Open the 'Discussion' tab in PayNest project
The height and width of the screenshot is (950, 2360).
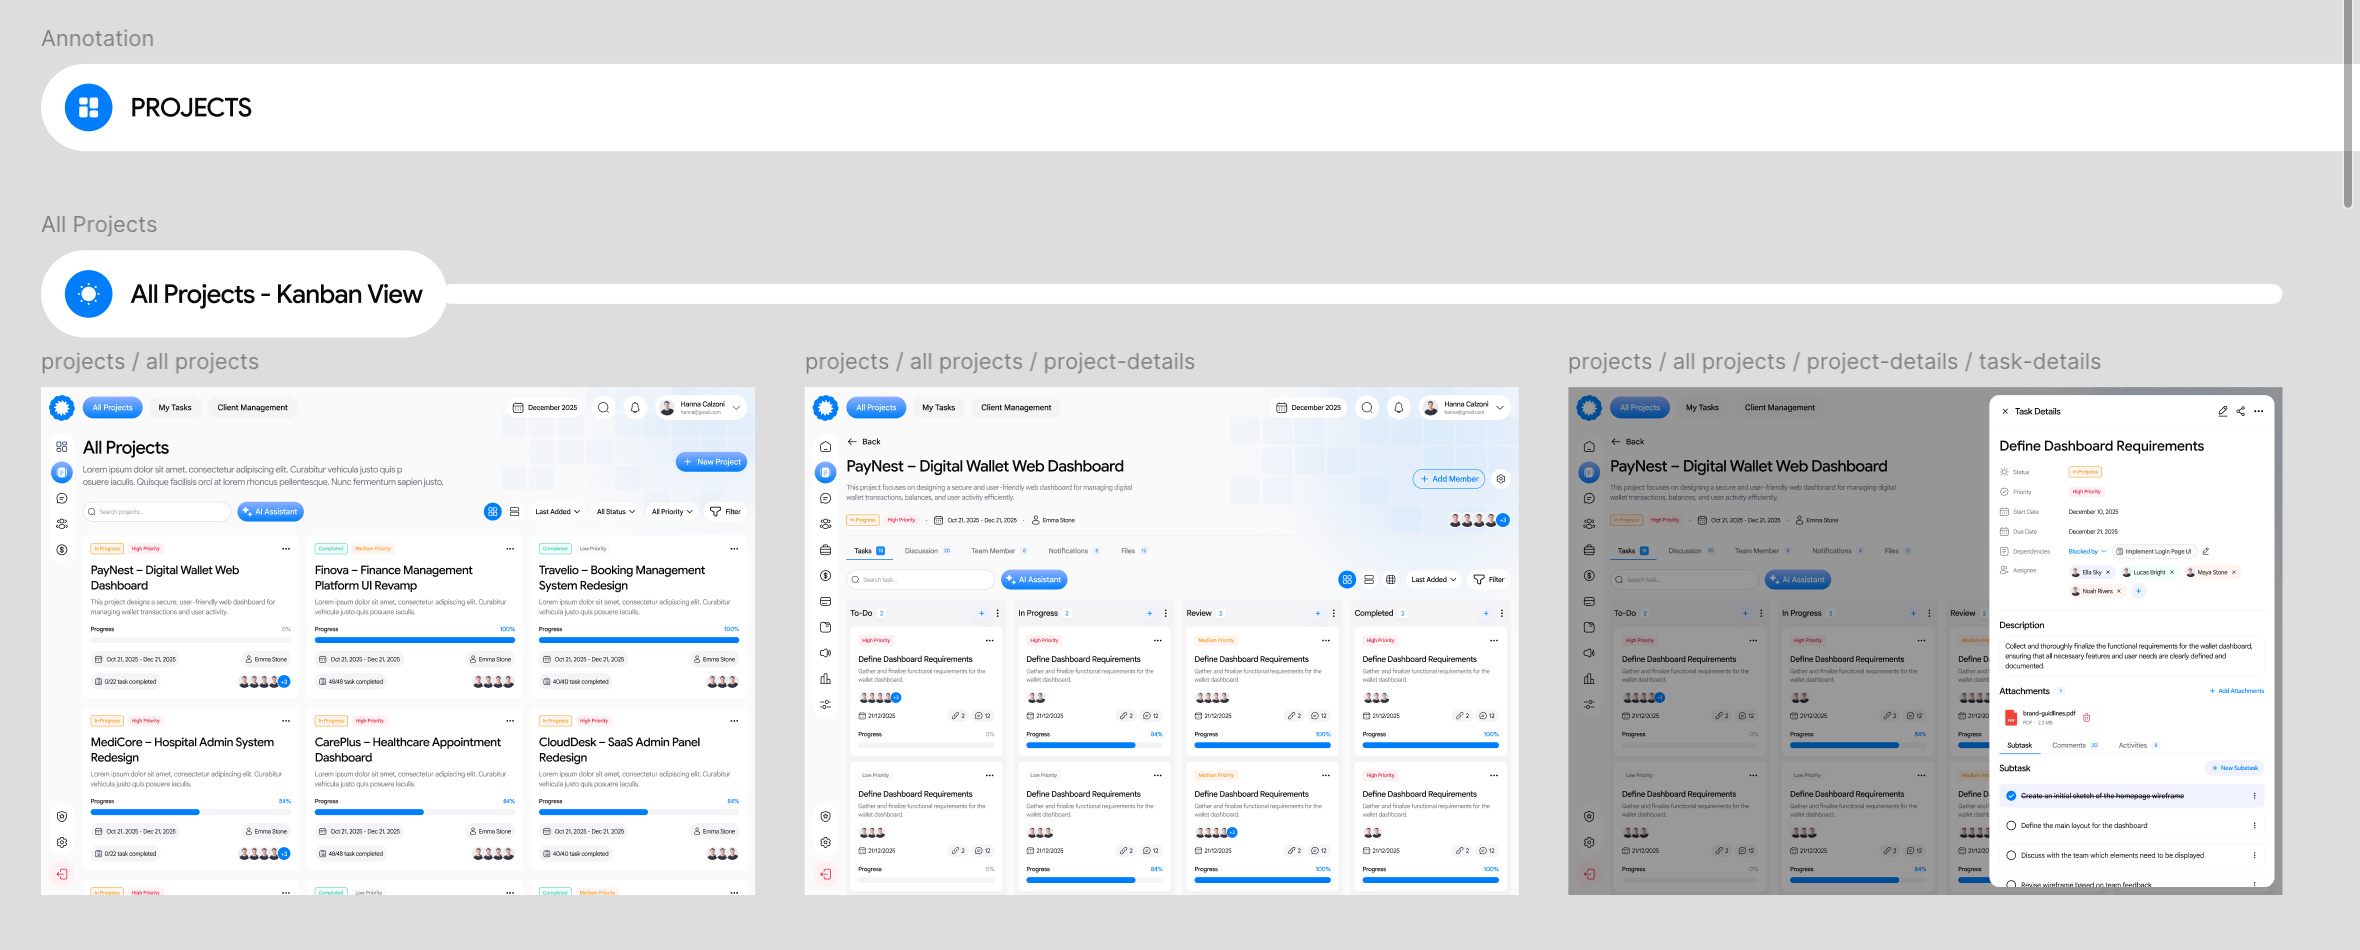923,550
